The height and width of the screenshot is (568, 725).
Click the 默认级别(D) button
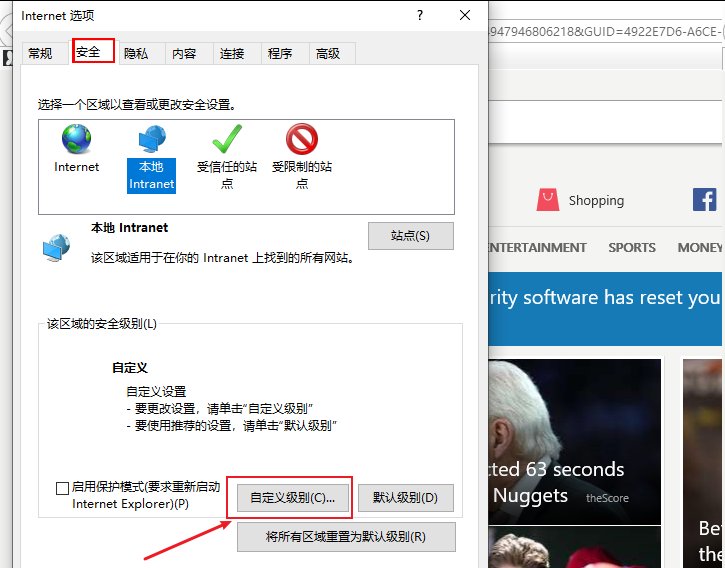pyautogui.click(x=406, y=498)
